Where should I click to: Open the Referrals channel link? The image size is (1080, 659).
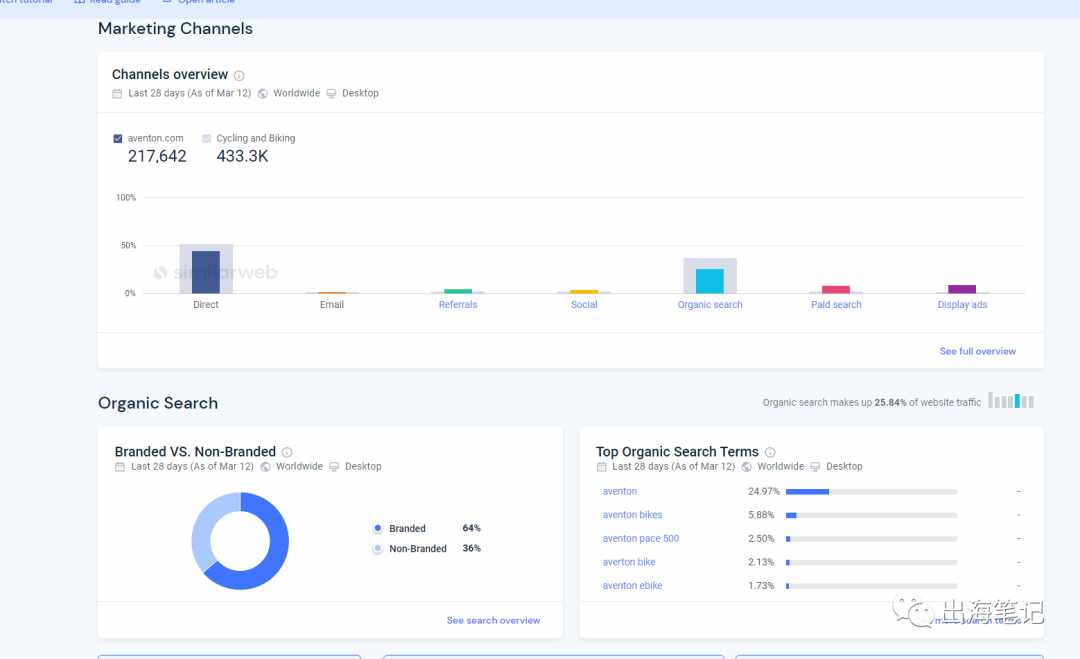pos(458,304)
